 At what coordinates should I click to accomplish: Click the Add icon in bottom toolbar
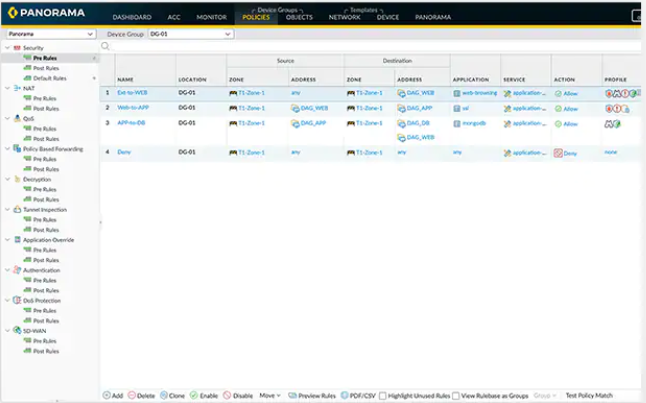pos(106,395)
